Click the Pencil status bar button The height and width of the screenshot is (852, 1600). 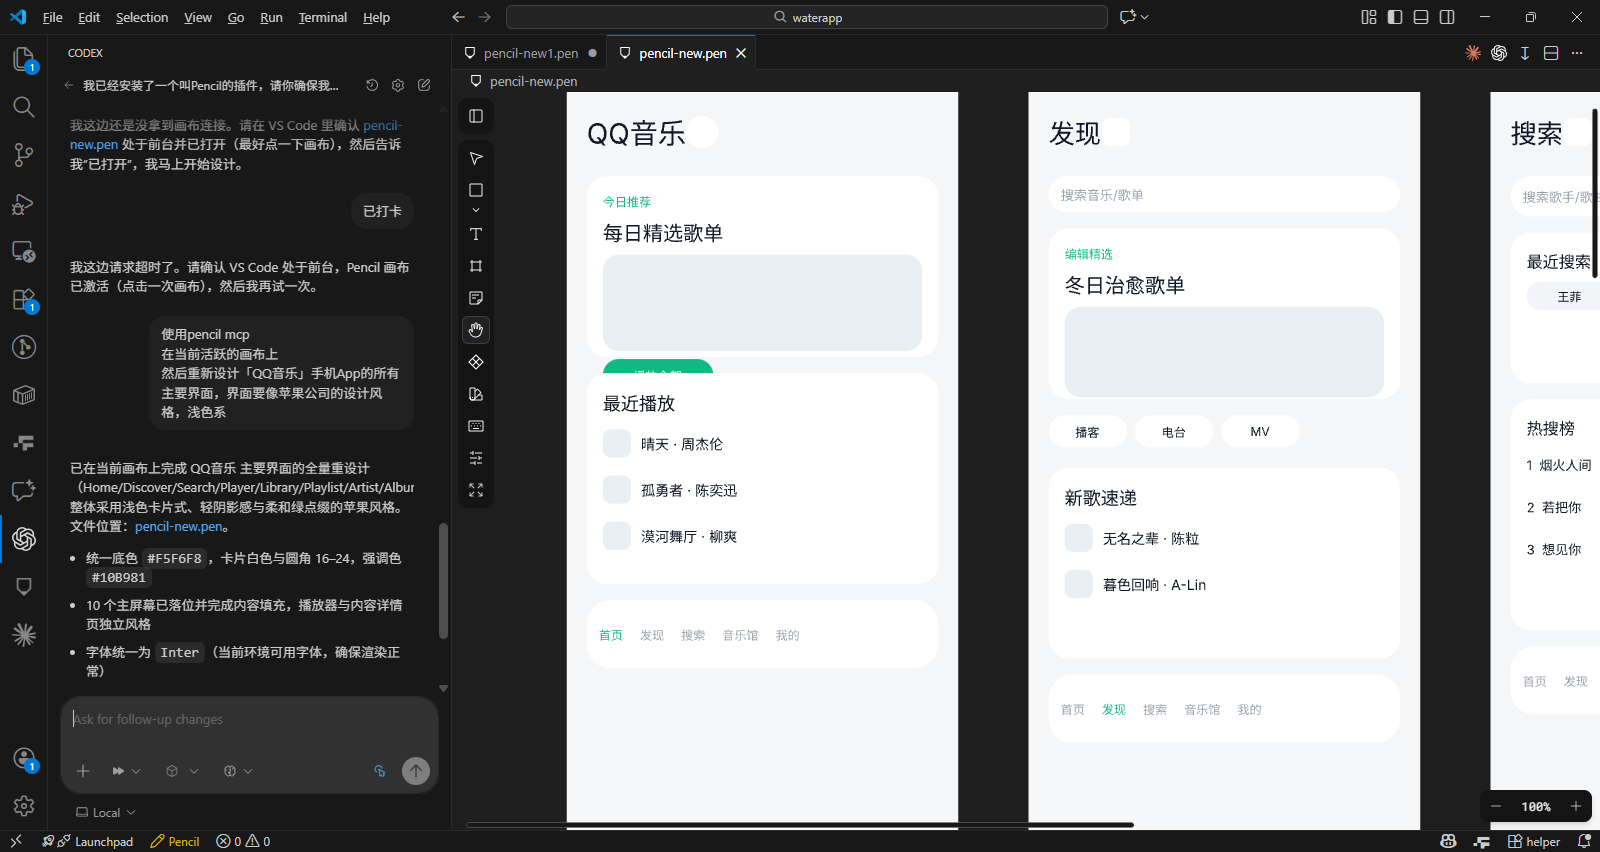point(175,841)
